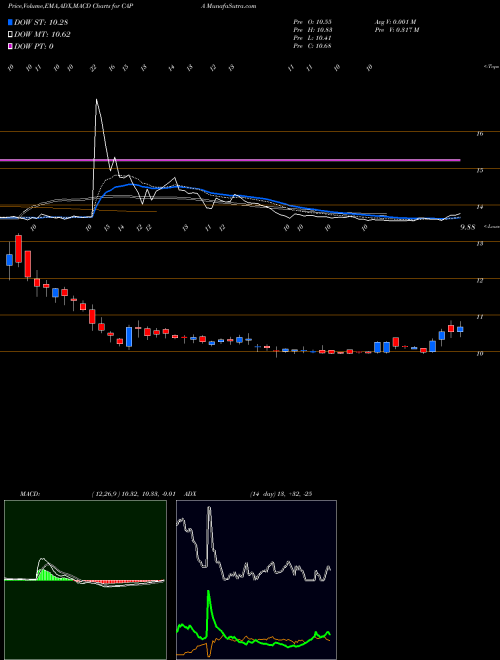
Task: Open the ADX indicator chart panel
Action: click(257, 580)
